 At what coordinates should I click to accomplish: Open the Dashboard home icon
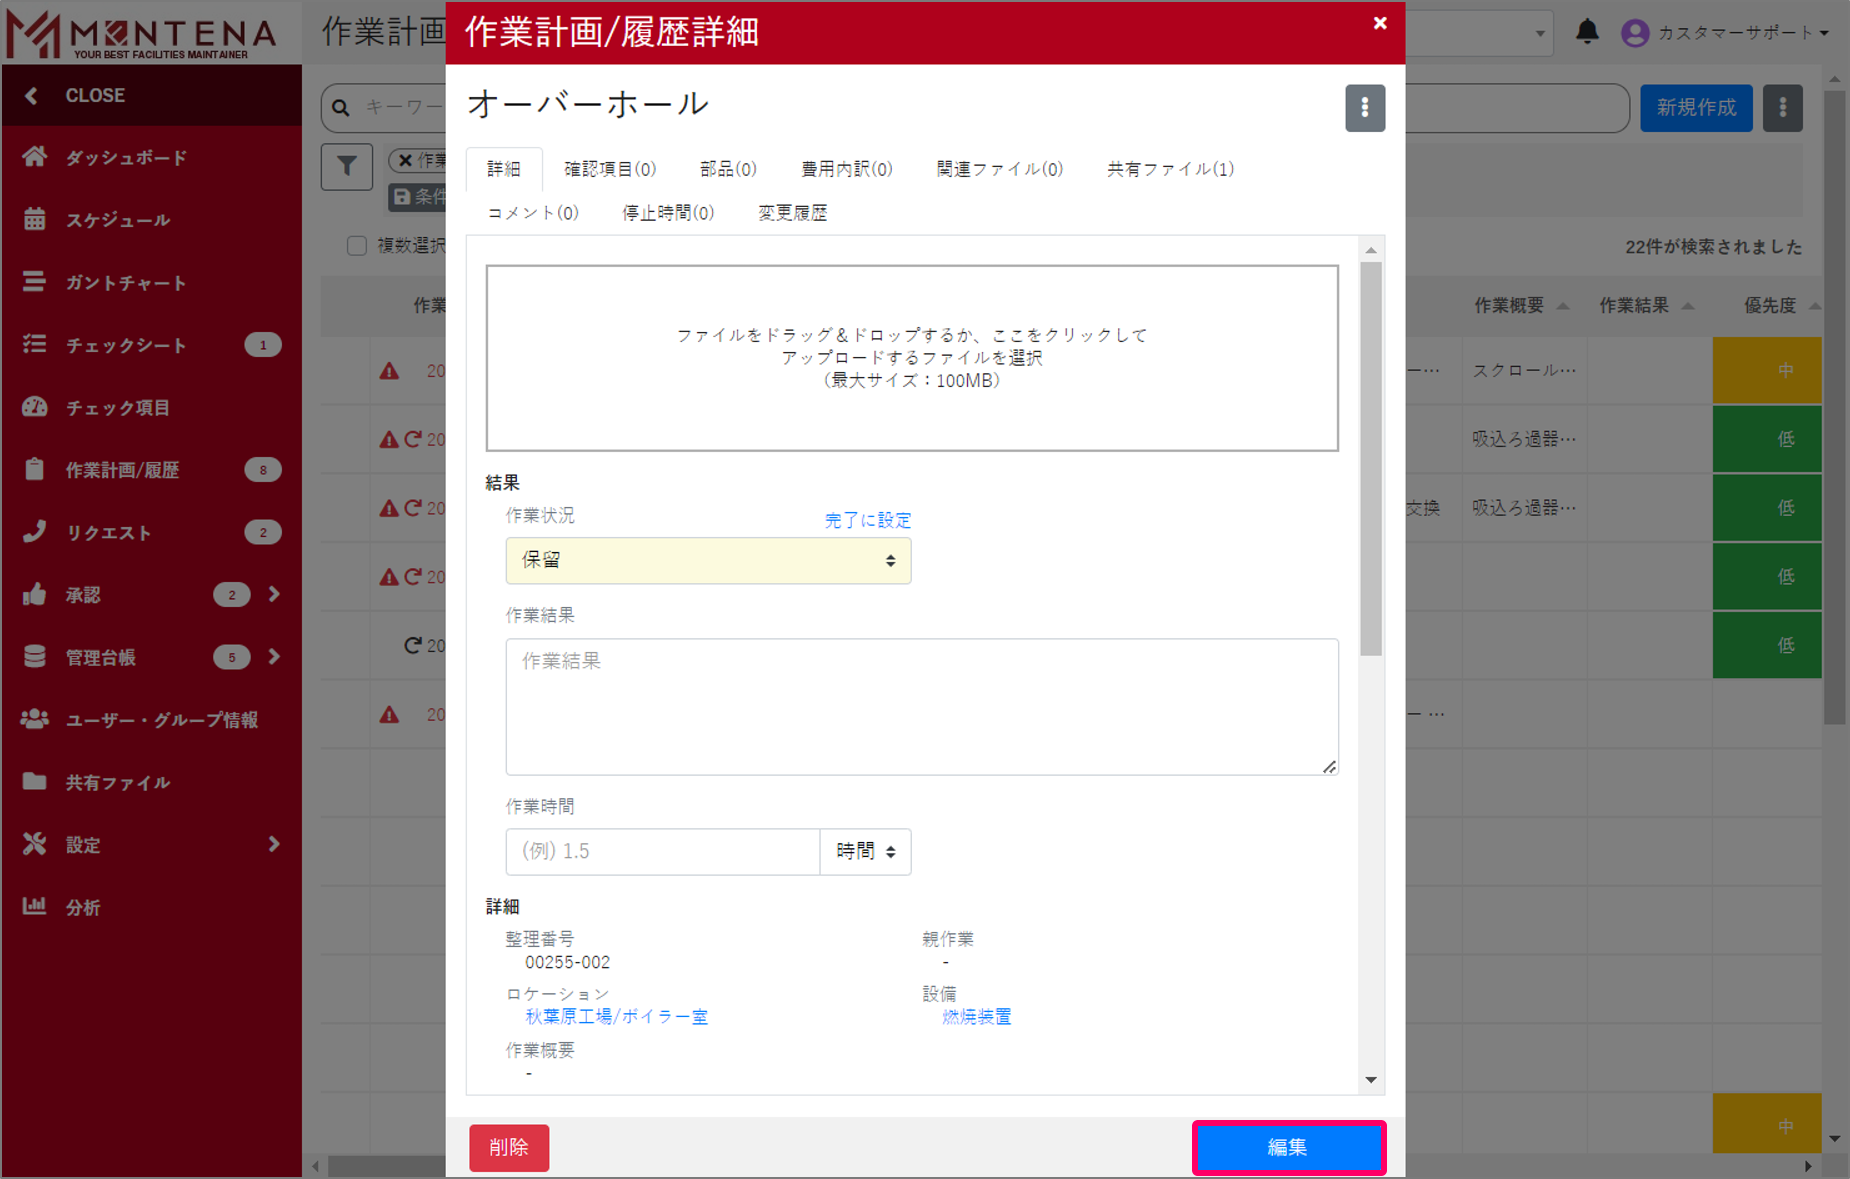click(35, 157)
